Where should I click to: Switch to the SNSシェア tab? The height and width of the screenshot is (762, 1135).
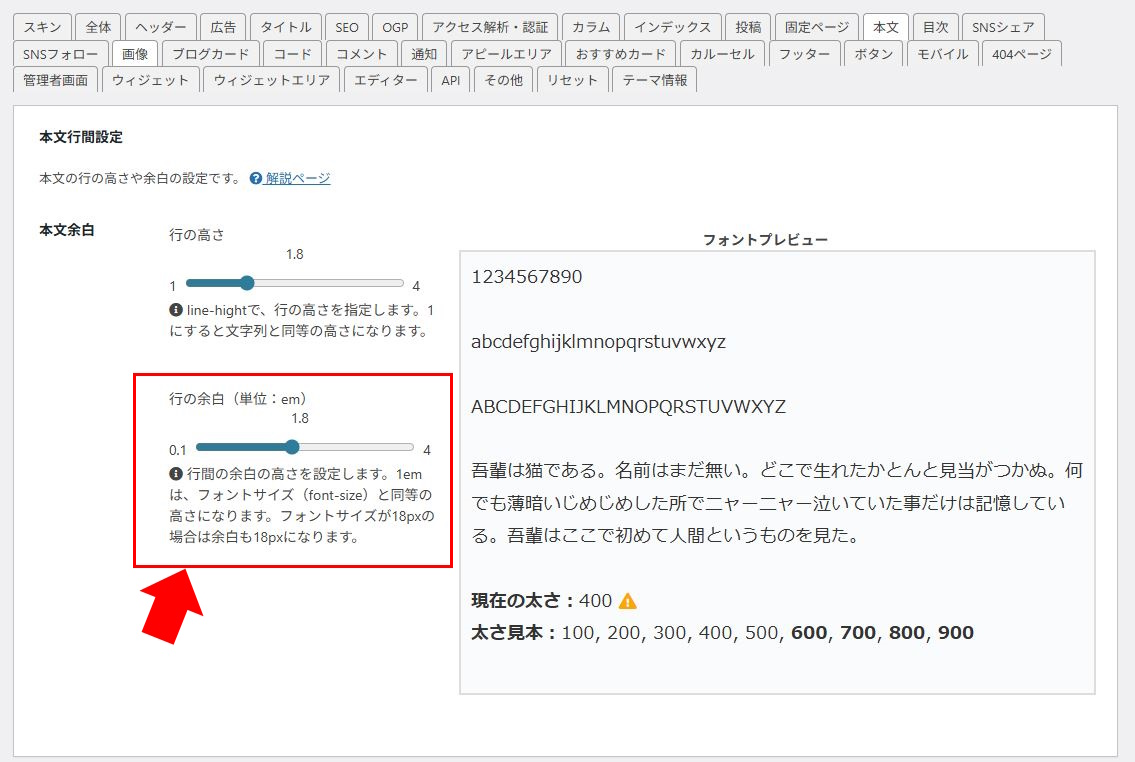pyautogui.click(x=1003, y=27)
